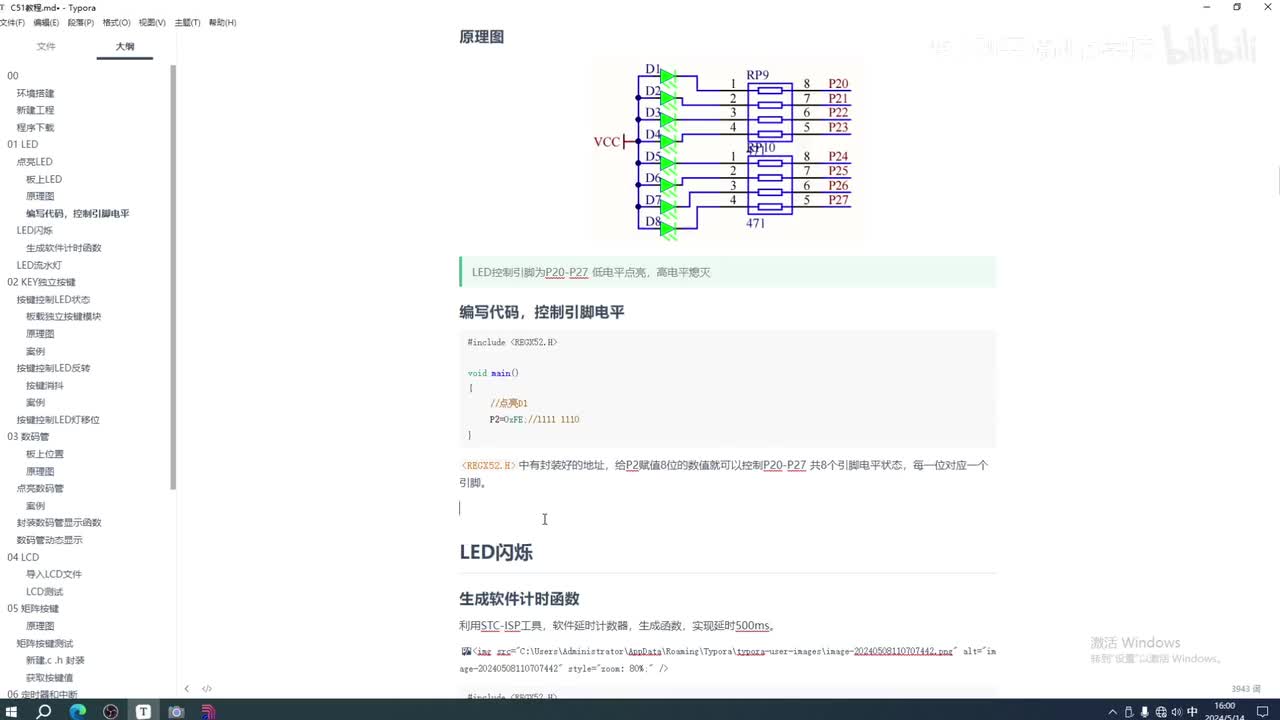
Task: Go to 板上位置 in outline
Action: point(45,454)
